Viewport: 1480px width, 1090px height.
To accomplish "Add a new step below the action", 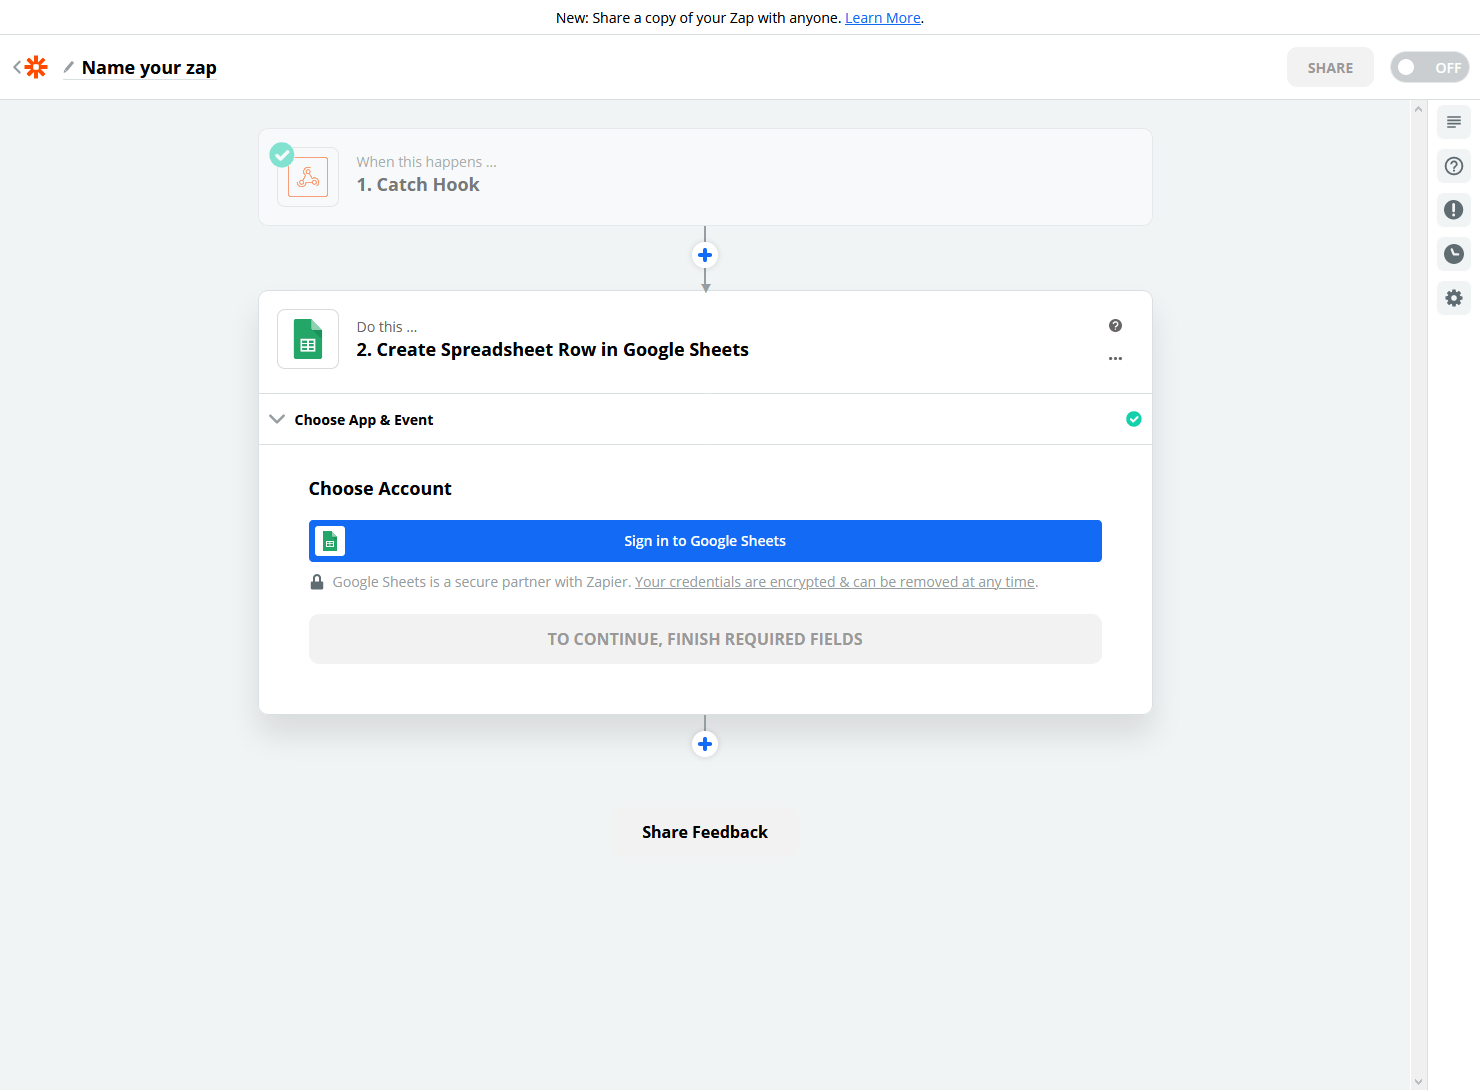I will 705,744.
